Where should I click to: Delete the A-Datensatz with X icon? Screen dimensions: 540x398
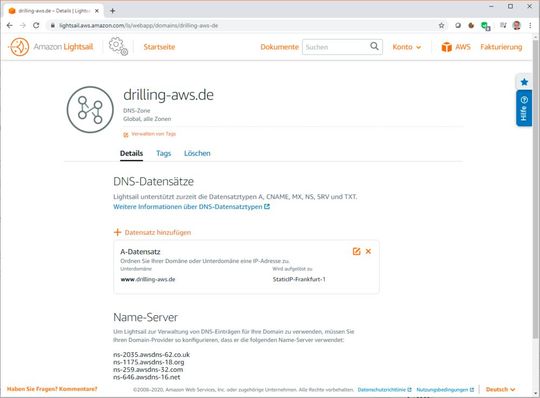point(368,251)
